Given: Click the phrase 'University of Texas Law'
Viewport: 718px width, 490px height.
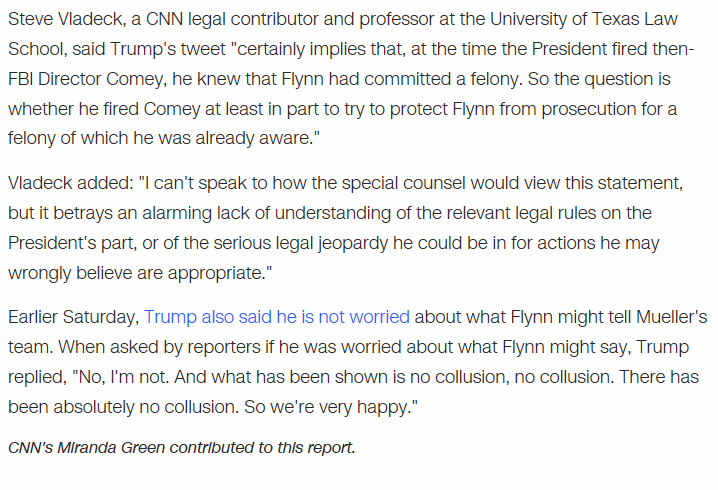Looking at the screenshot, I should 583,19.
